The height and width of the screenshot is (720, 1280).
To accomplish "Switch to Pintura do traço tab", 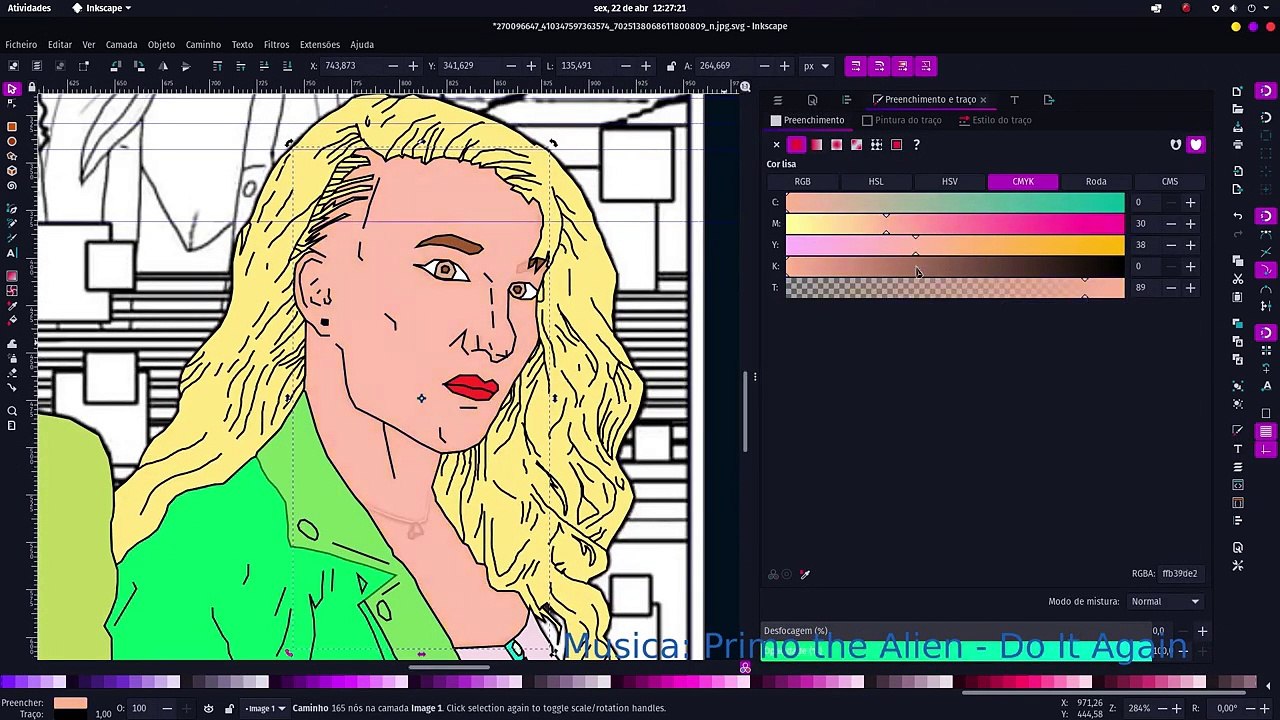I will 902,120.
